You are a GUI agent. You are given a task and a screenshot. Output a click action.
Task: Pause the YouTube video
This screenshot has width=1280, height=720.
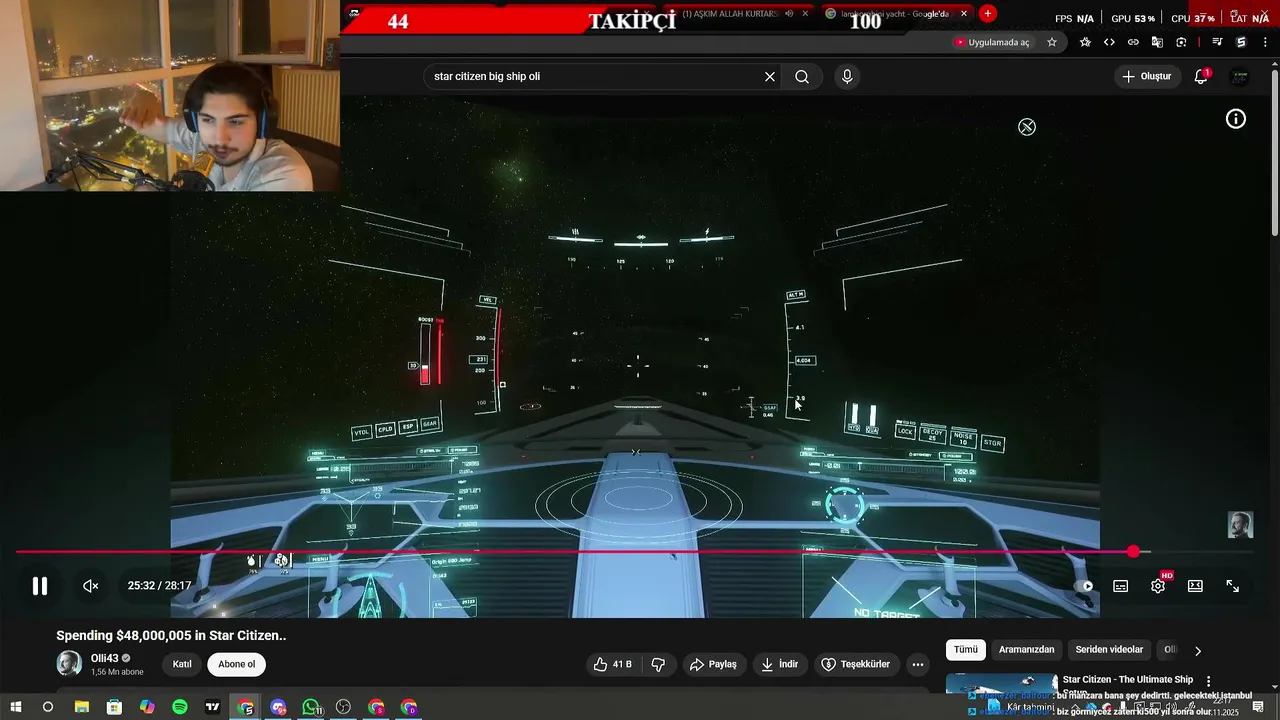40,586
